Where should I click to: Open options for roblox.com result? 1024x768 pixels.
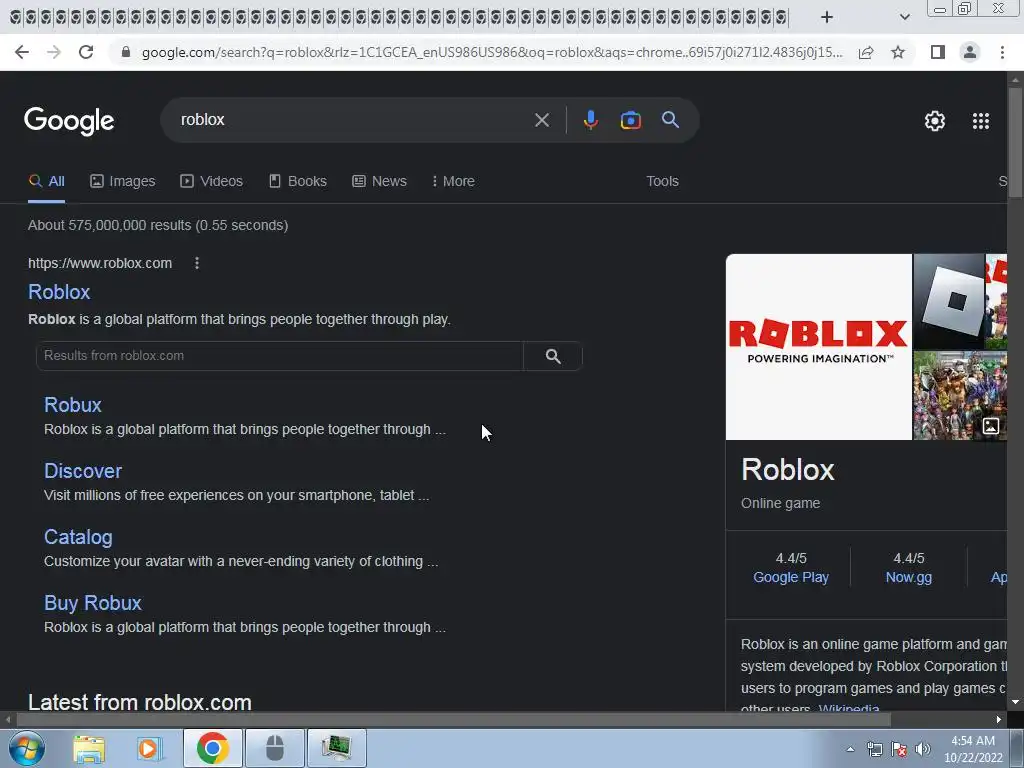(x=197, y=263)
